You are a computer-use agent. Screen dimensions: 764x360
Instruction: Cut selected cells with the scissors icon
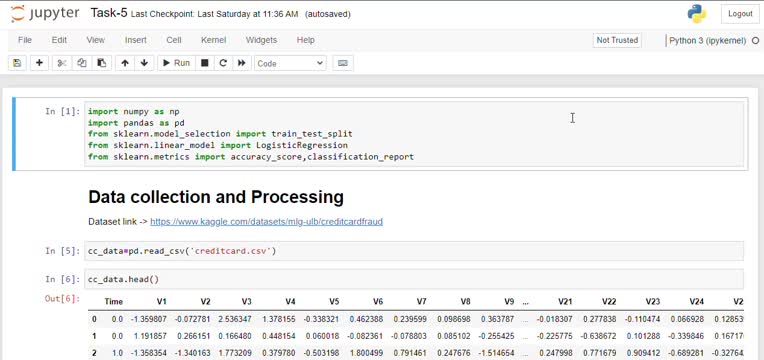[62, 63]
